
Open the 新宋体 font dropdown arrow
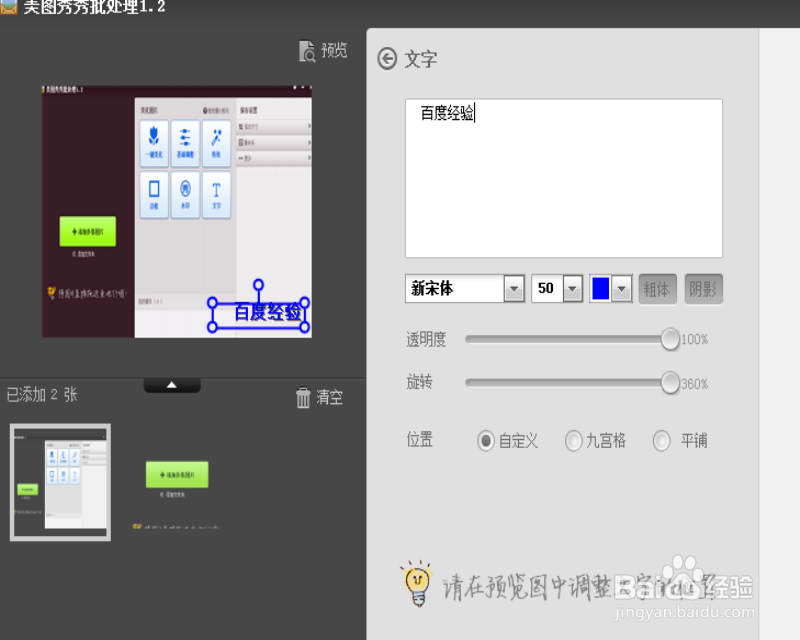(514, 289)
